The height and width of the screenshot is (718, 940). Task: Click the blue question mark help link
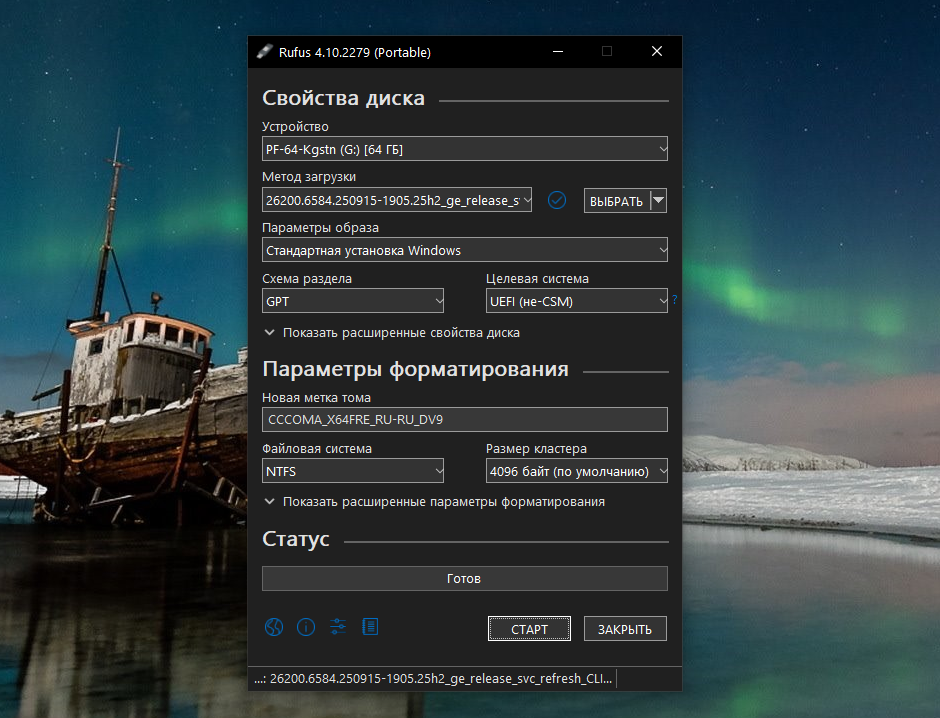coord(675,299)
